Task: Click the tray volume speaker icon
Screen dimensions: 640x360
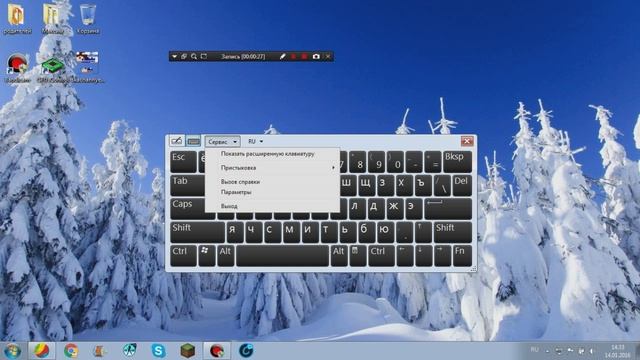Action: point(591,351)
